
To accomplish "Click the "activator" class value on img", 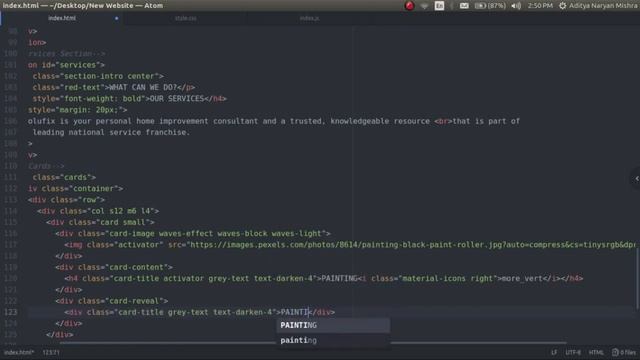I will (x=138, y=245).
